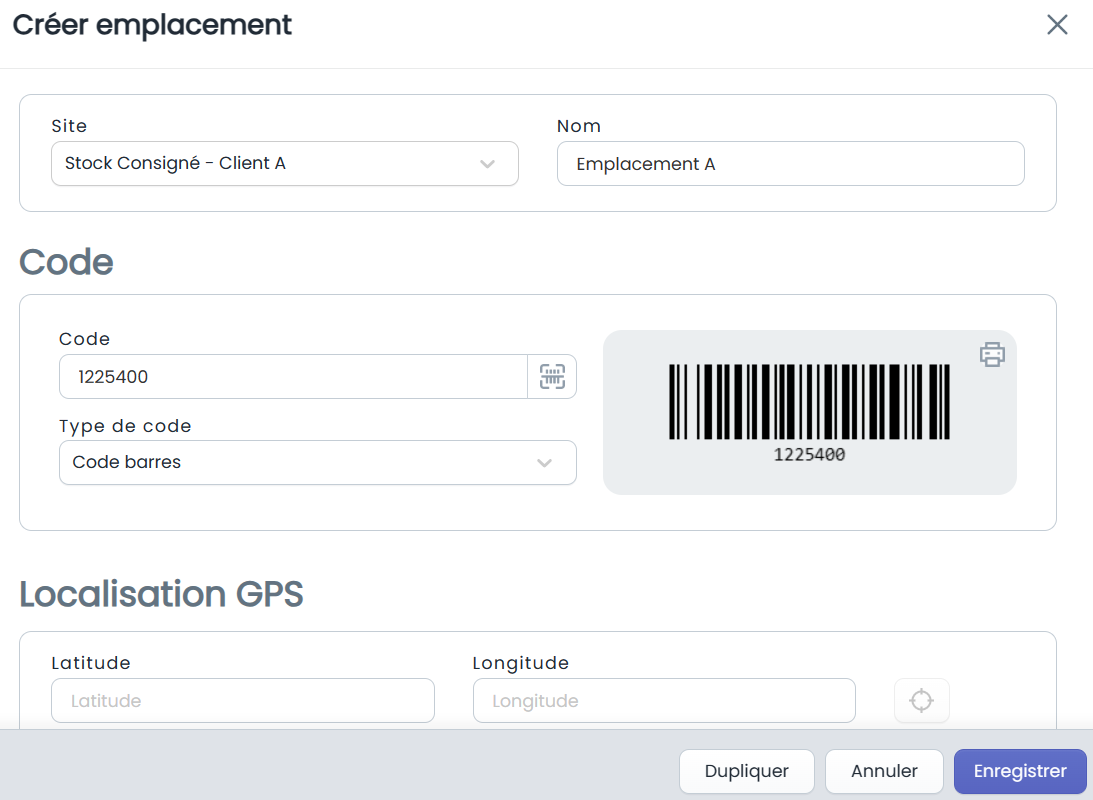Click the Latitude input field
1093x800 pixels.
pos(243,700)
